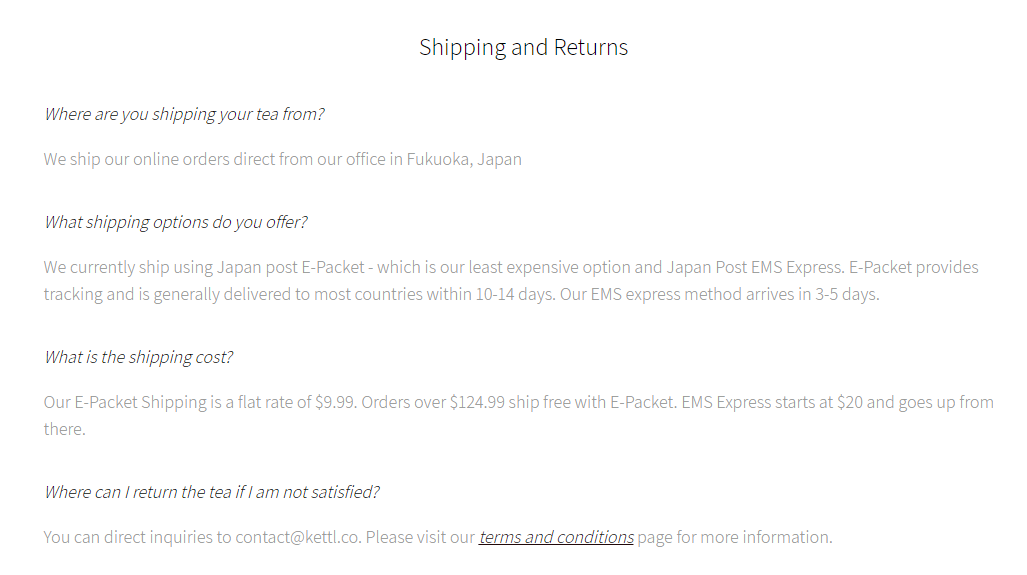Open the terms and conditions link
Viewport: 1027px width, 575px height.
coord(556,537)
